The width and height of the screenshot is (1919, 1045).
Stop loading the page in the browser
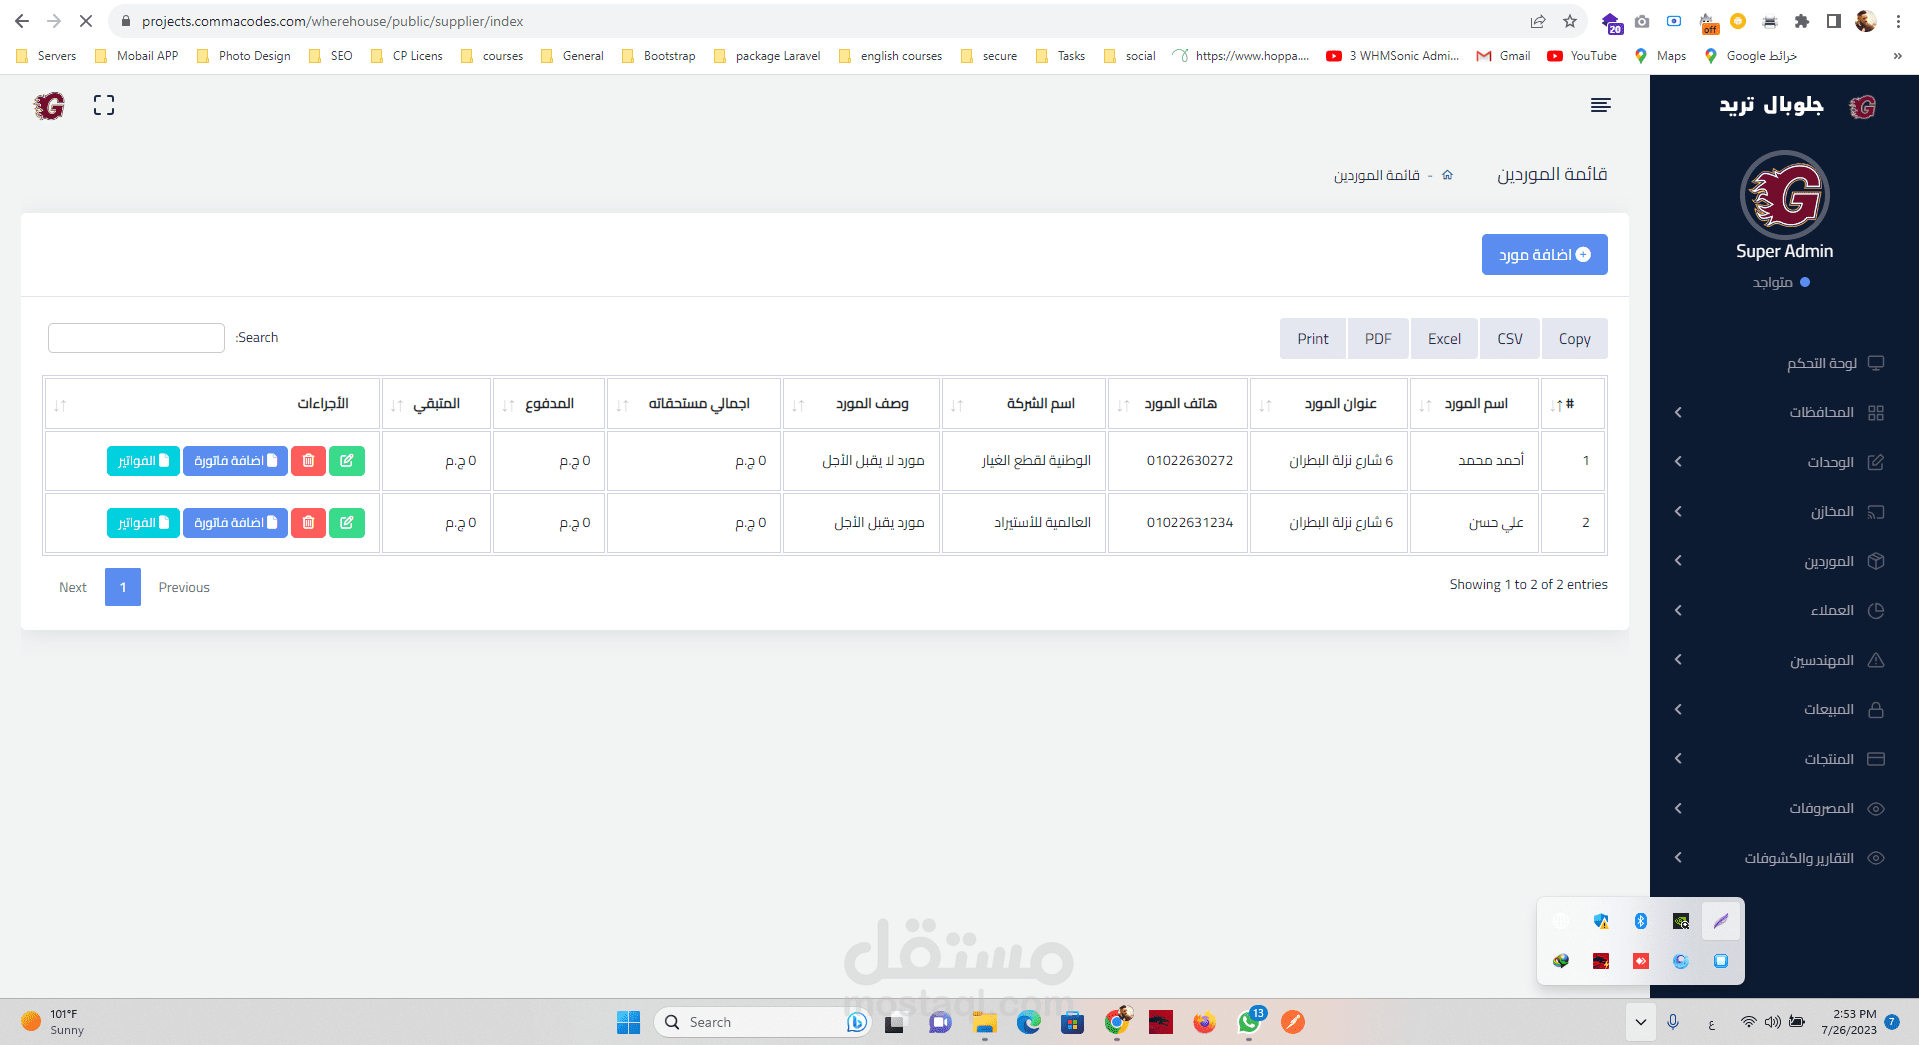[86, 21]
